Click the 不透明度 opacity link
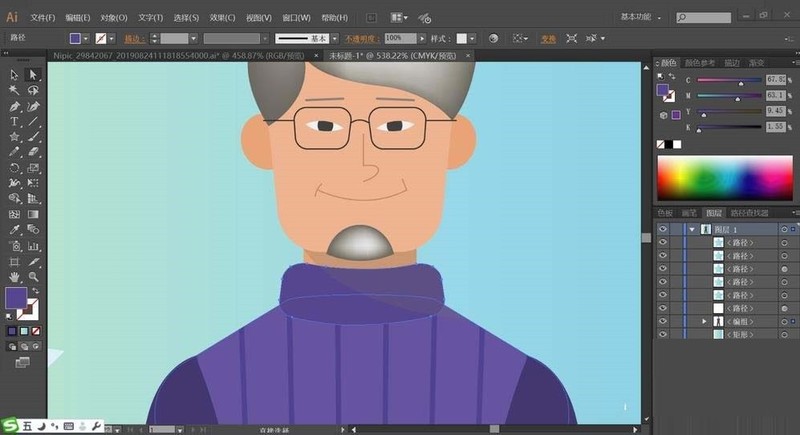 [361, 39]
